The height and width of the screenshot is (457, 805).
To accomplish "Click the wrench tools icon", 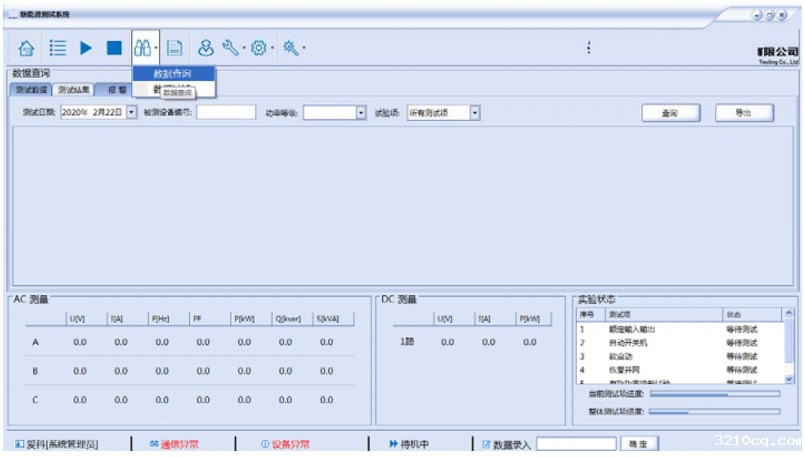I will pos(231,48).
